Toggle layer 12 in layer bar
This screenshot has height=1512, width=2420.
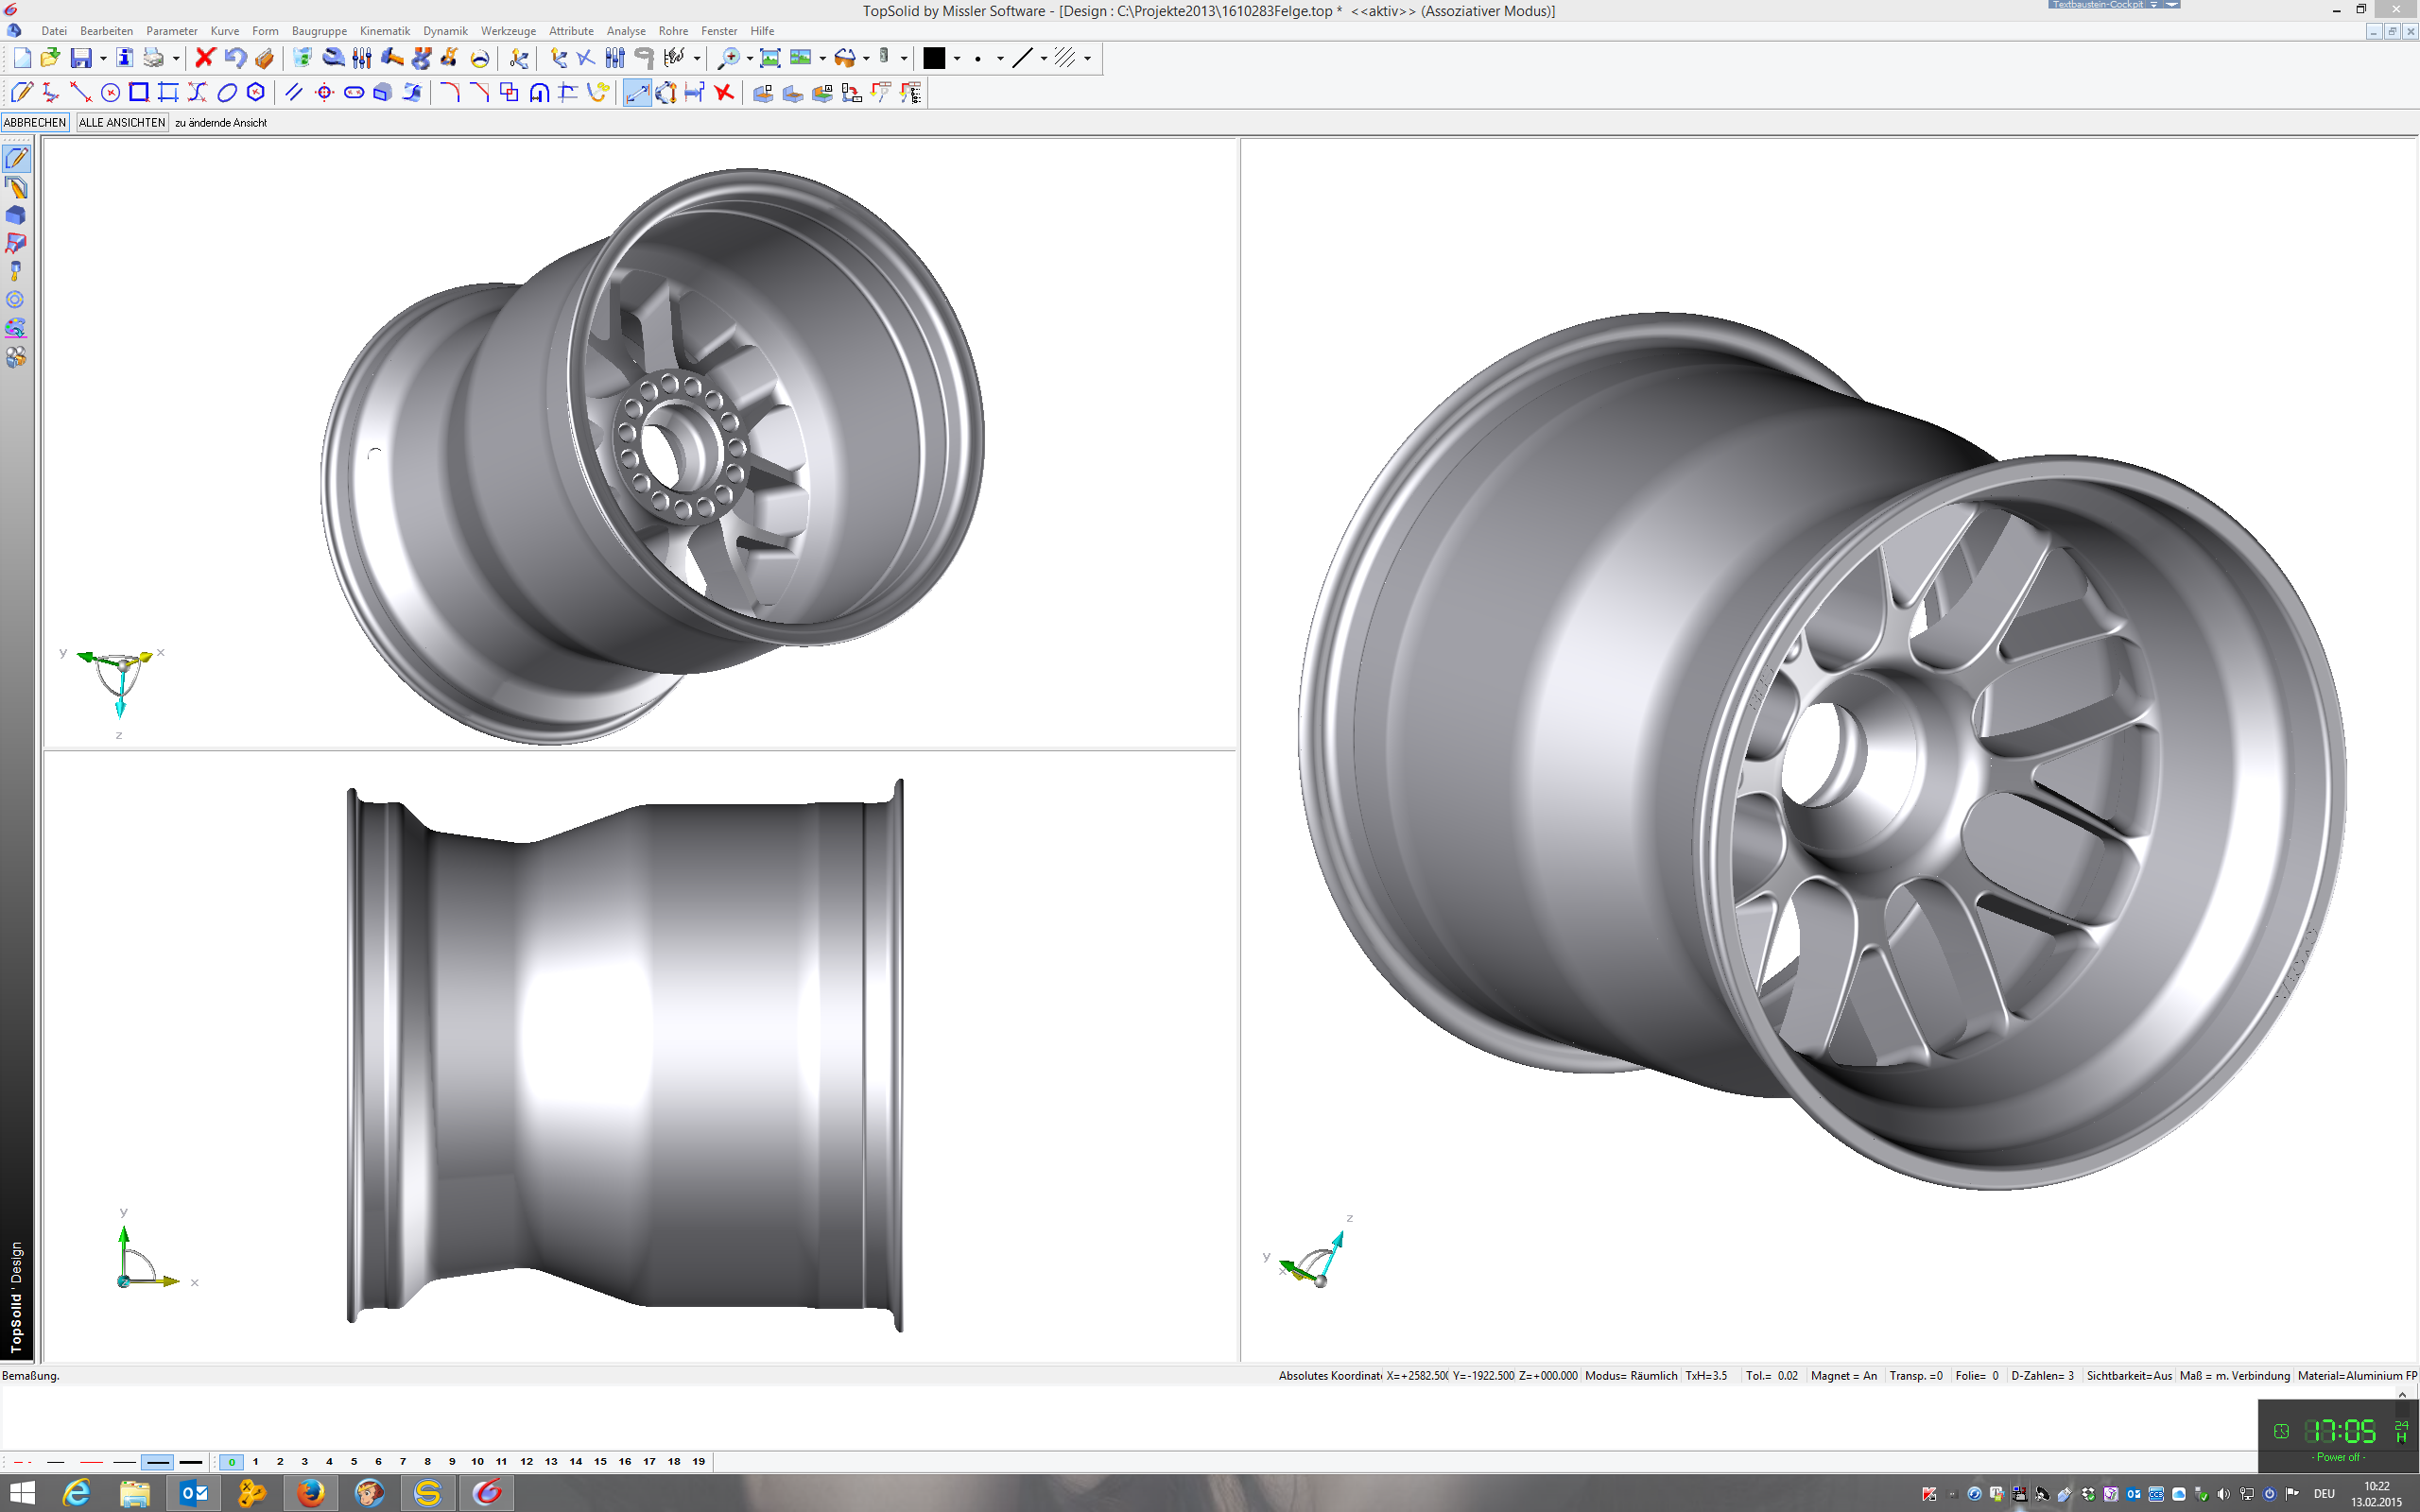526,1461
